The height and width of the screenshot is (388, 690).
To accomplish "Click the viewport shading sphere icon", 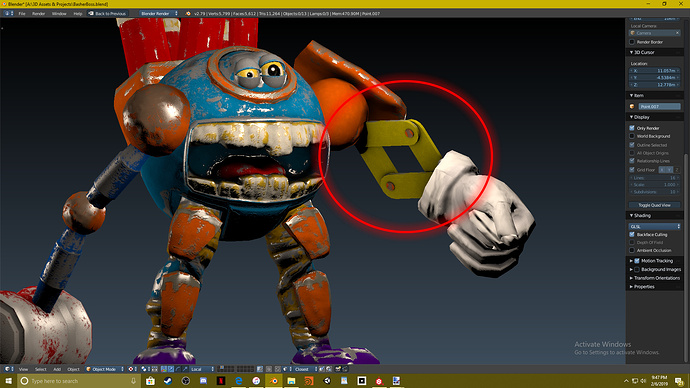I will 131,369.
